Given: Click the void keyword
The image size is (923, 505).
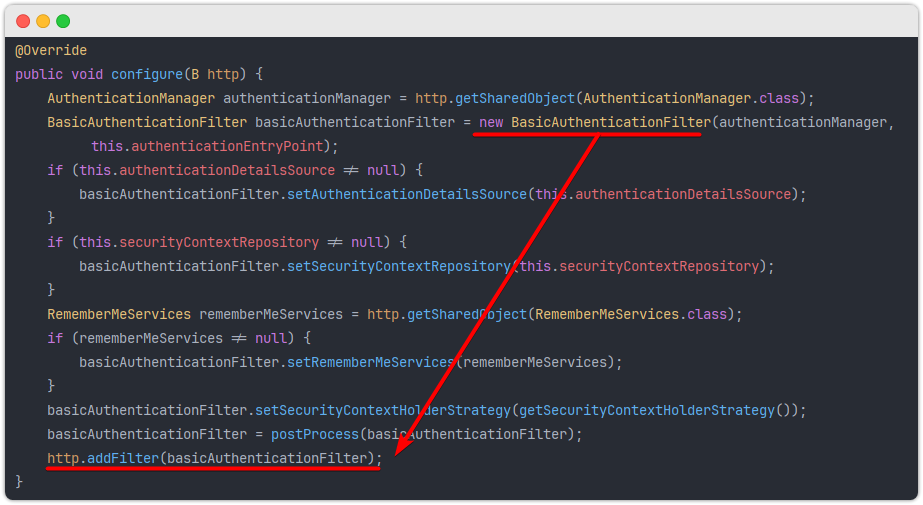Looking at the screenshot, I should click(x=87, y=75).
